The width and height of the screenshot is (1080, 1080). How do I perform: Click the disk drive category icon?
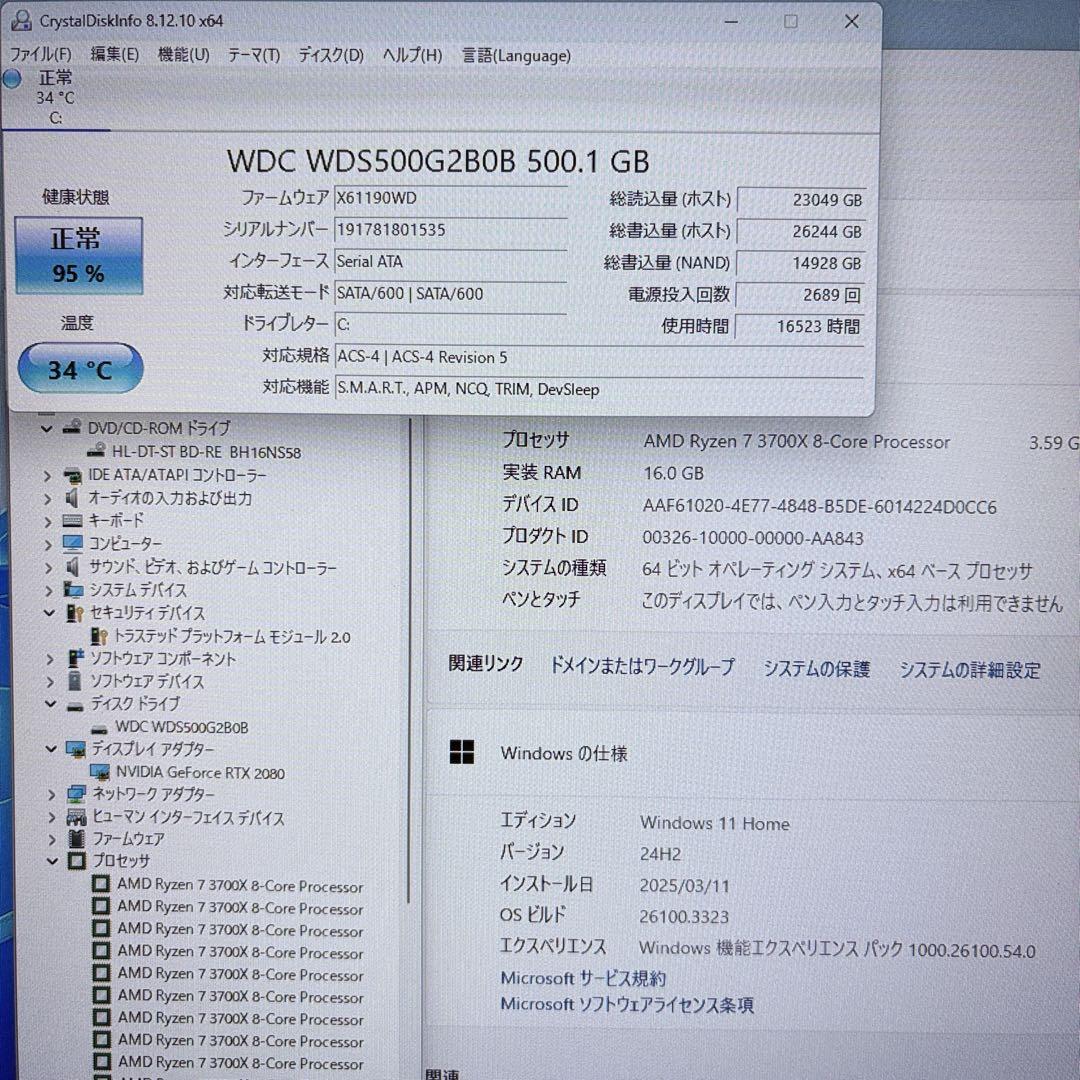tap(75, 706)
